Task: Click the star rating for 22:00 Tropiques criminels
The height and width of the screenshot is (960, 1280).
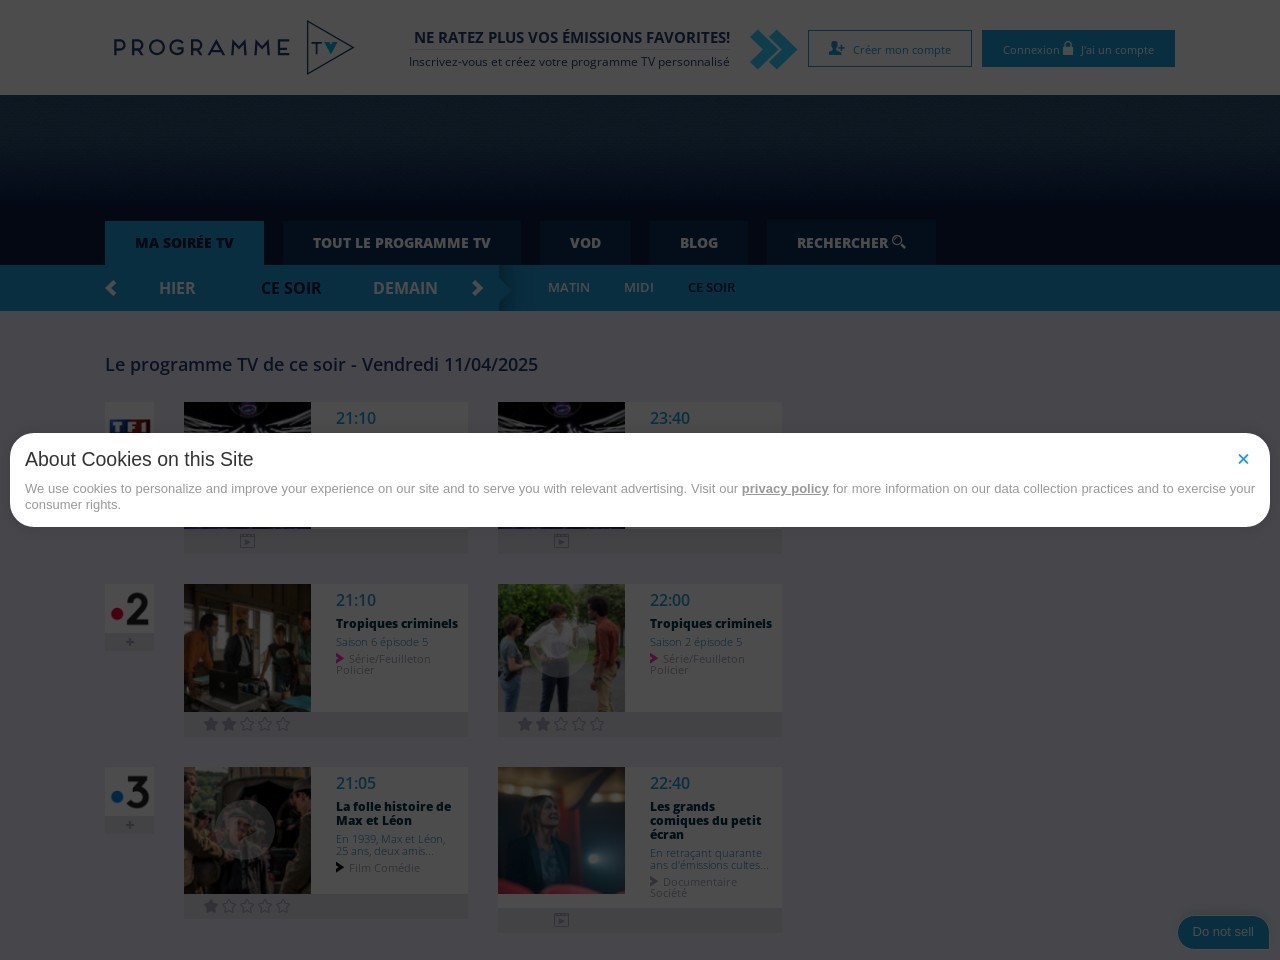Action: [x=561, y=724]
